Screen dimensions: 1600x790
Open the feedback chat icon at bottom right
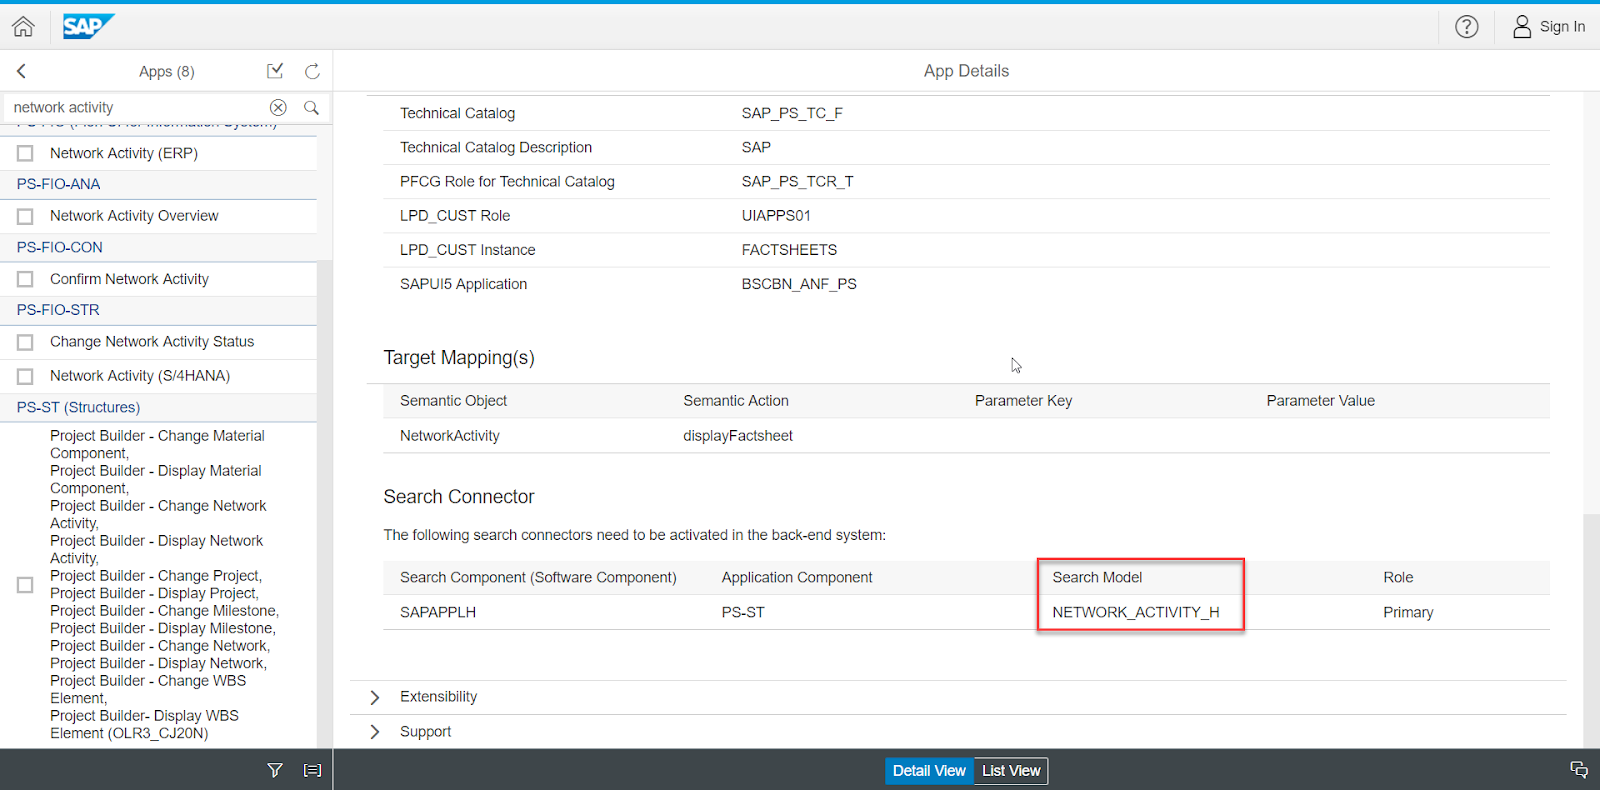tap(1578, 769)
